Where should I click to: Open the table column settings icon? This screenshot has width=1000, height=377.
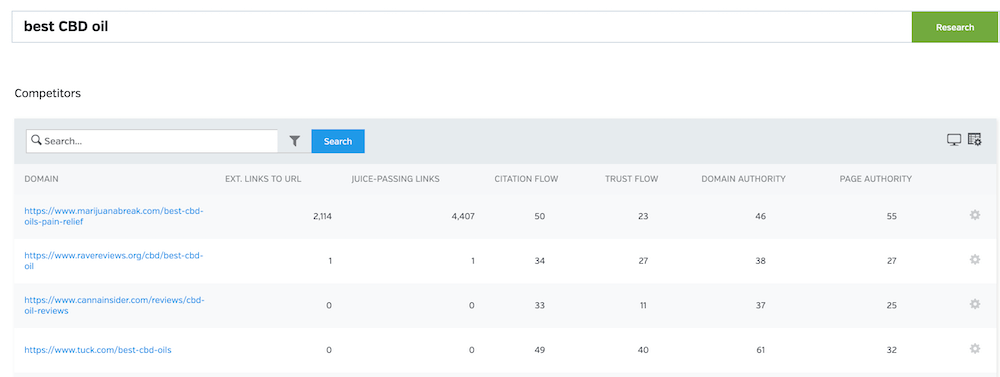click(974, 140)
